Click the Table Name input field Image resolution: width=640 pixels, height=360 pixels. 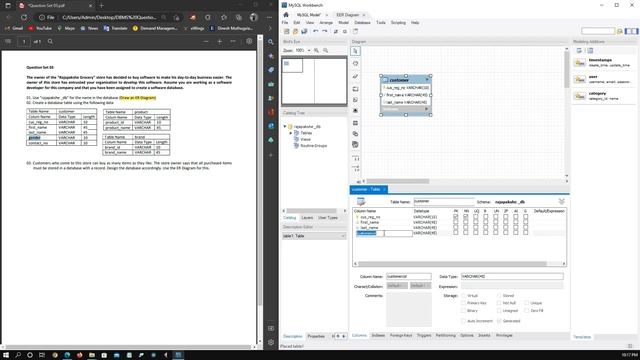(443, 201)
